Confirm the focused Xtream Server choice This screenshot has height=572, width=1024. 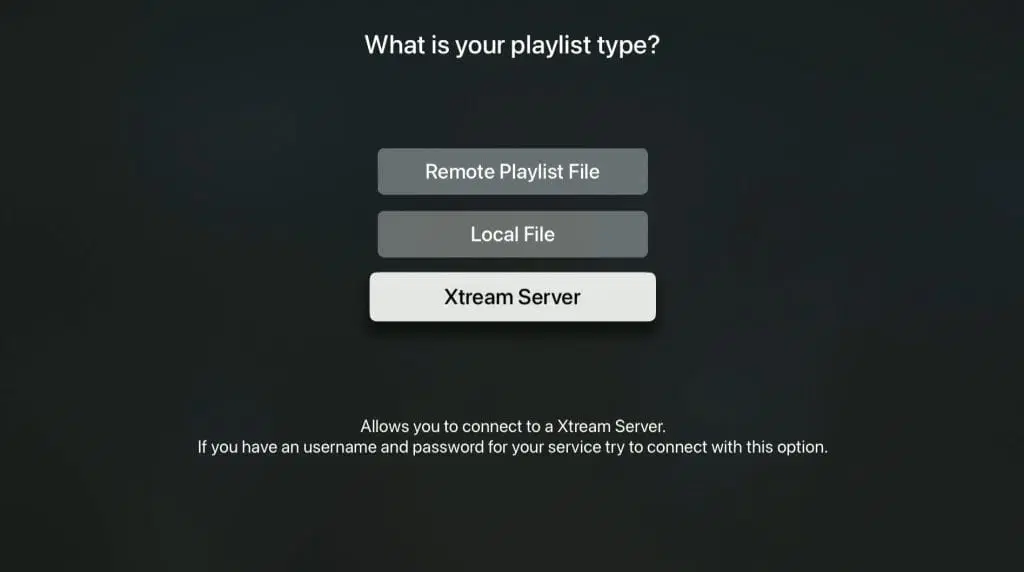513,296
